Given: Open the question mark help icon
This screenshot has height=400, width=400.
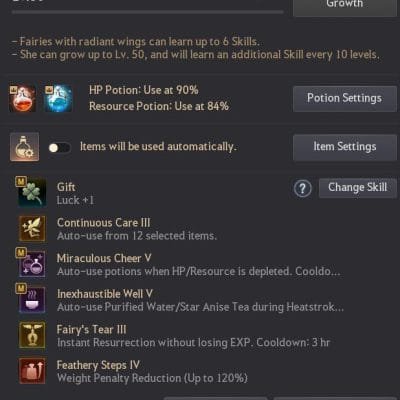Looking at the screenshot, I should tap(303, 189).
